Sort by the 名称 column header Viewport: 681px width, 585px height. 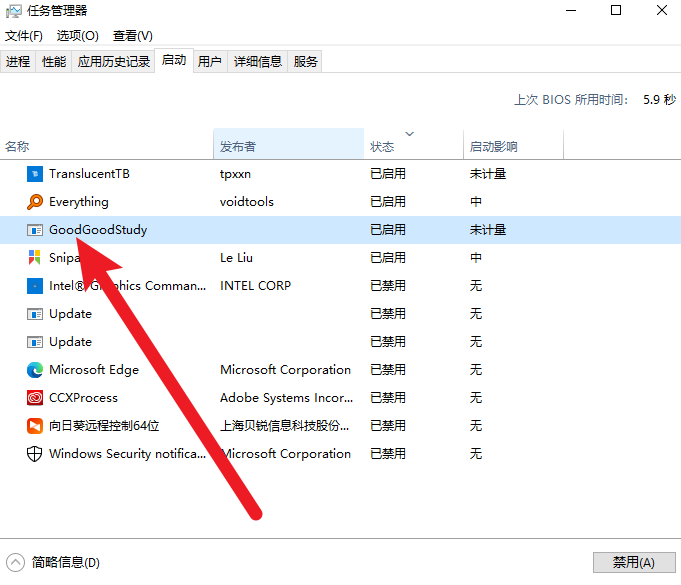[x=107, y=144]
